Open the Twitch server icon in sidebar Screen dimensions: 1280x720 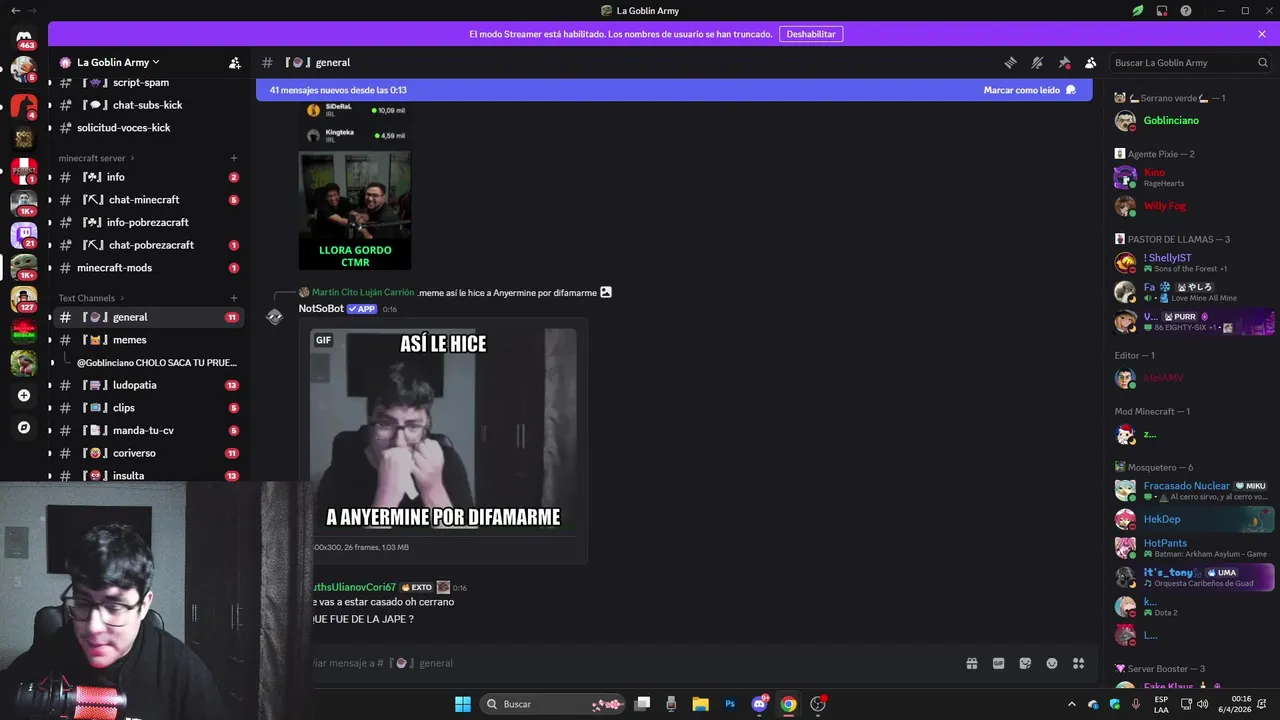point(24,234)
